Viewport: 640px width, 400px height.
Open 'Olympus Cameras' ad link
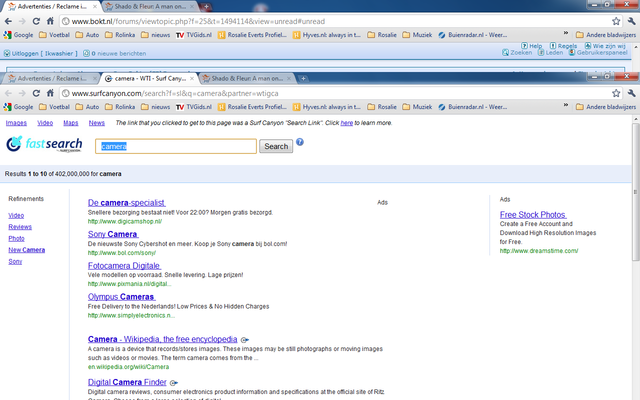[x=122, y=297]
